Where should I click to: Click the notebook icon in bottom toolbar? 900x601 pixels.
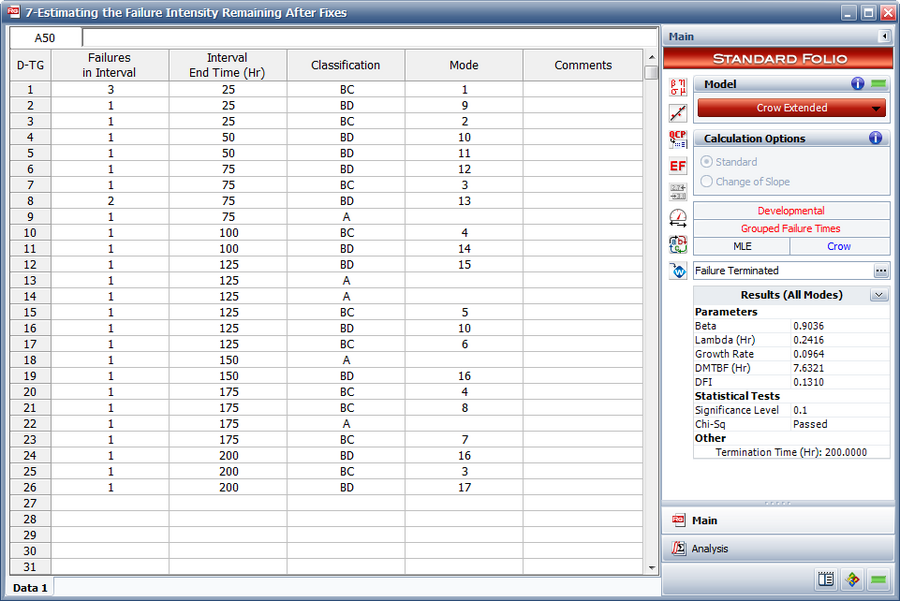[x=825, y=579]
